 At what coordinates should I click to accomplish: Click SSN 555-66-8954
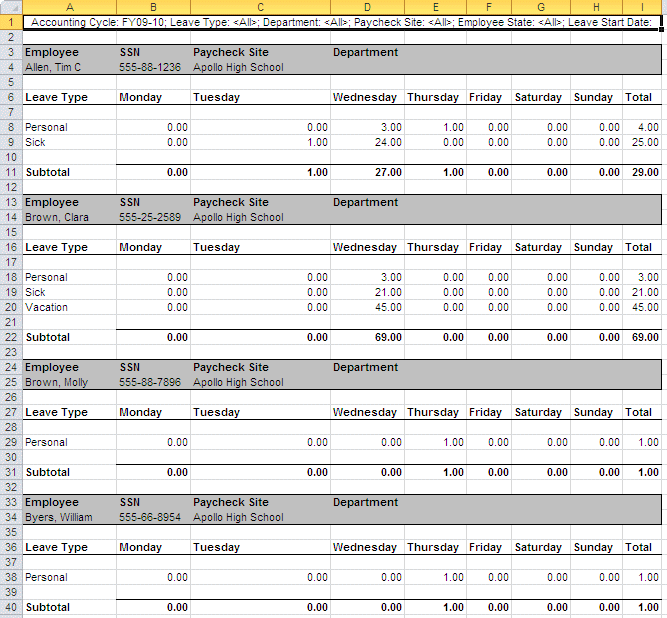pos(150,517)
